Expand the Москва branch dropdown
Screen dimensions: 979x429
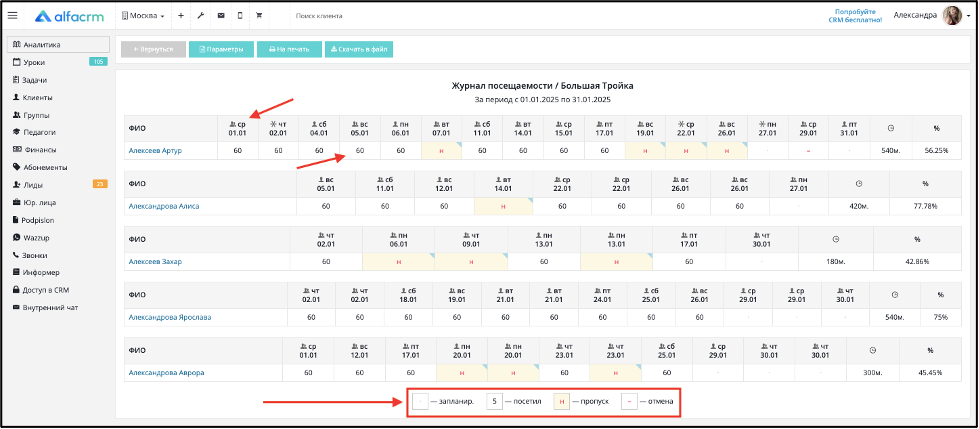pos(143,16)
